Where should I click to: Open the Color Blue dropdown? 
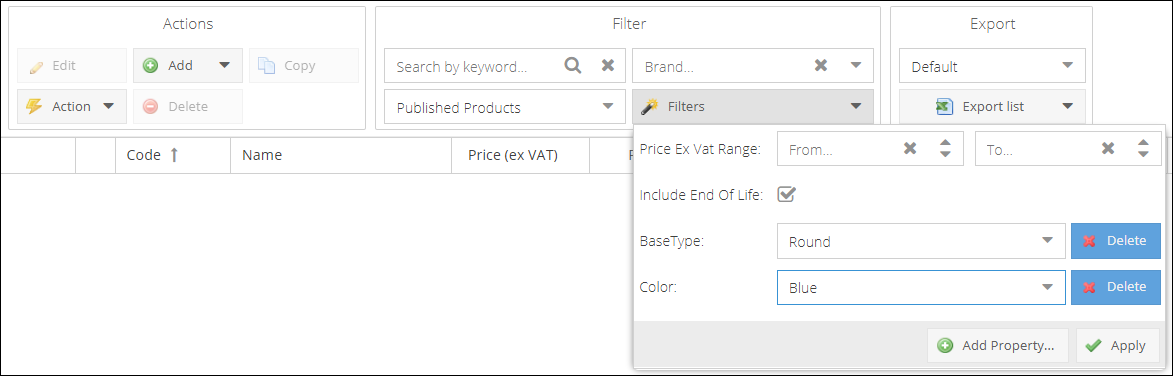point(921,287)
